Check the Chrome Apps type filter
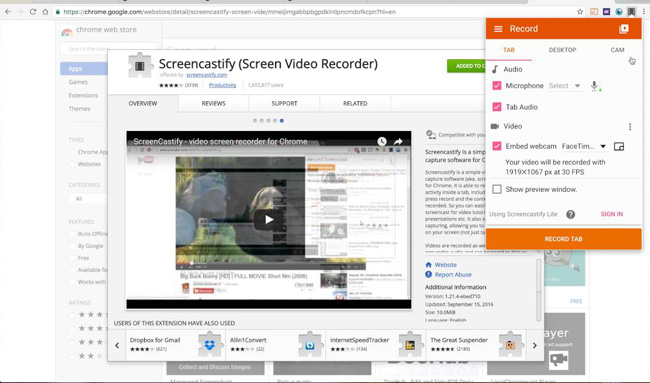 tap(73, 152)
